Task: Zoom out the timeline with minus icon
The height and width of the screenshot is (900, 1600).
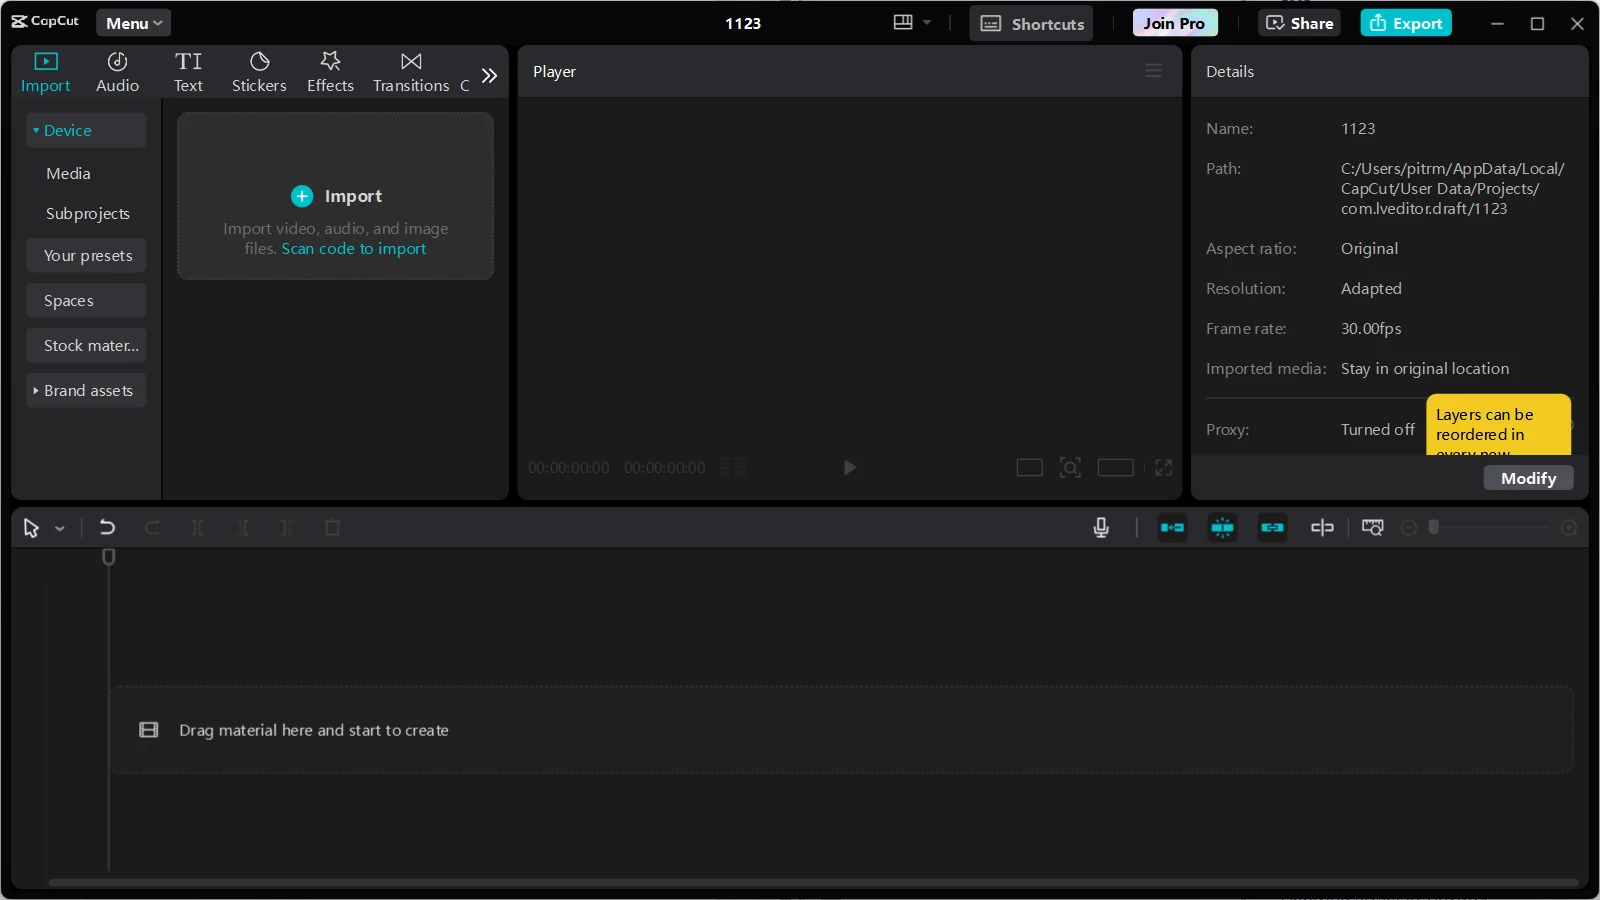Action: [1409, 527]
